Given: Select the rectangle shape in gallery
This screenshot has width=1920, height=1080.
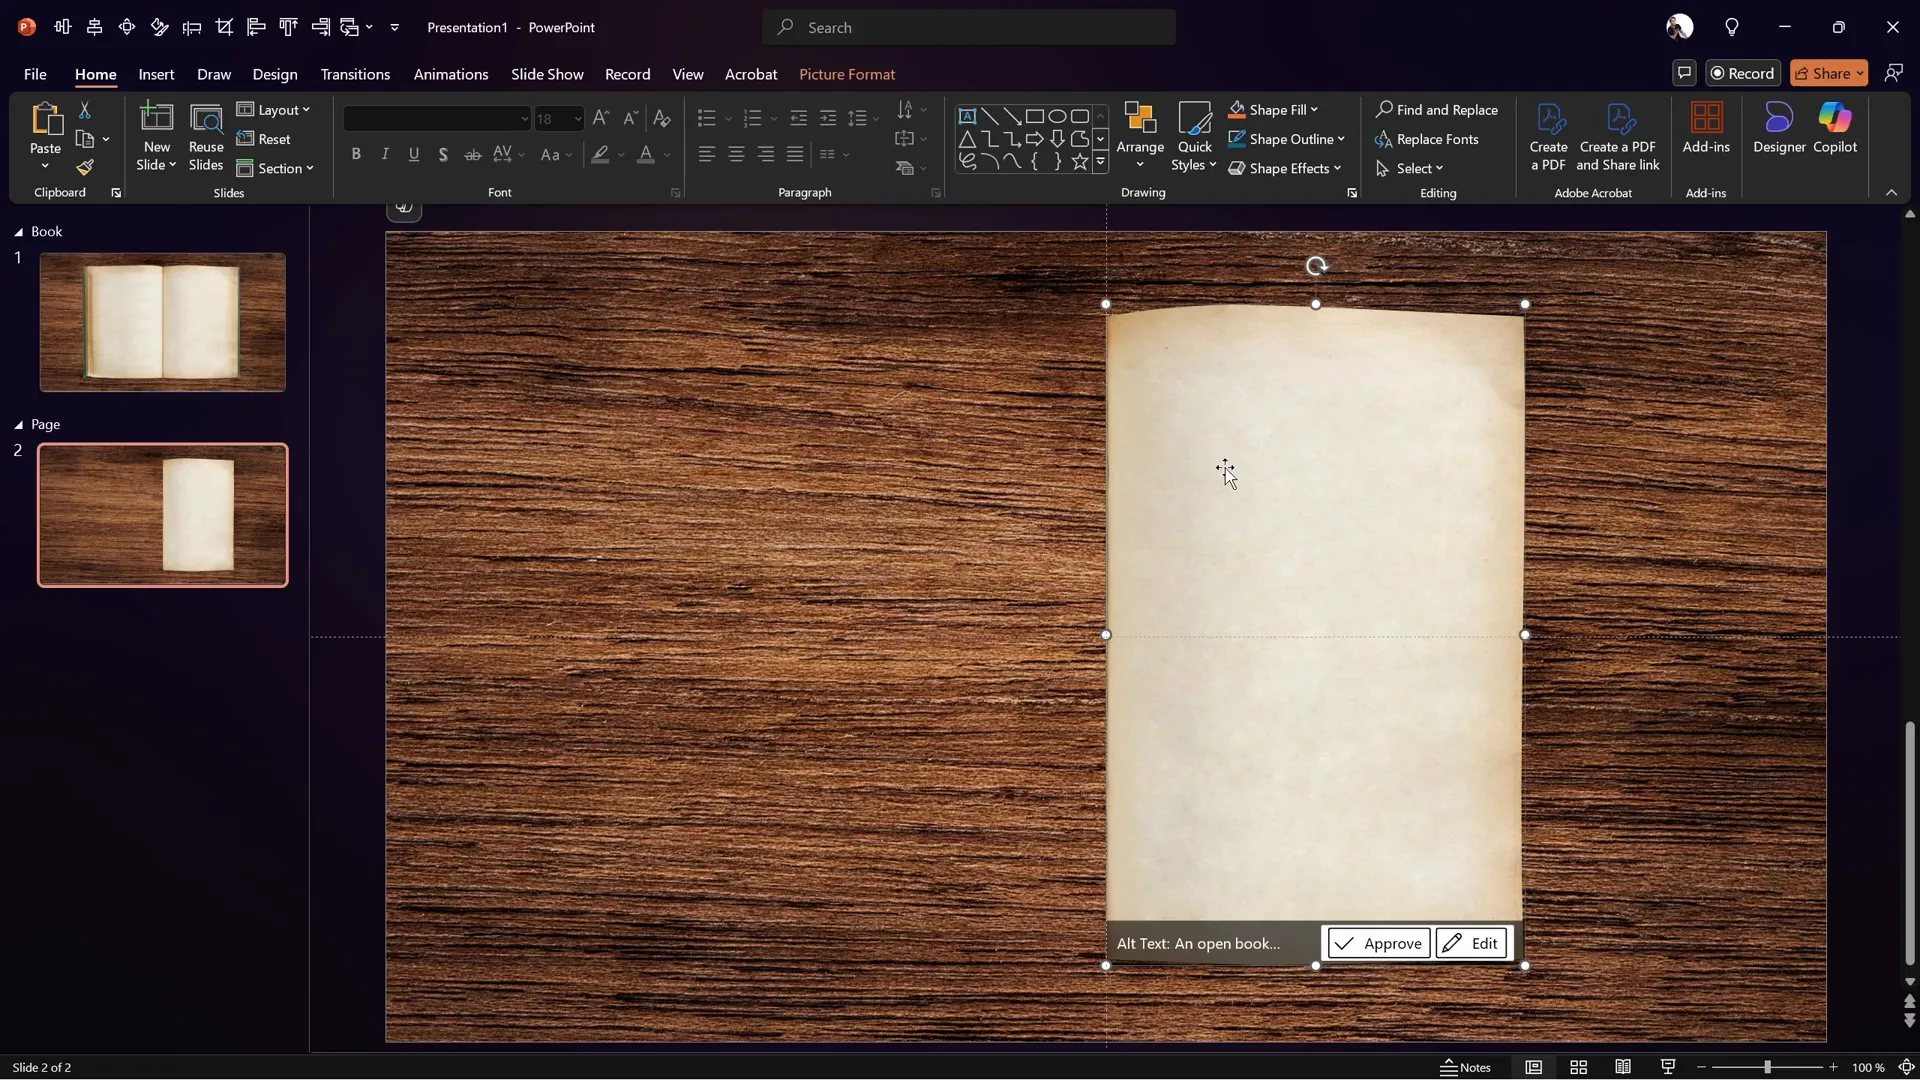Looking at the screenshot, I should click(x=1035, y=116).
